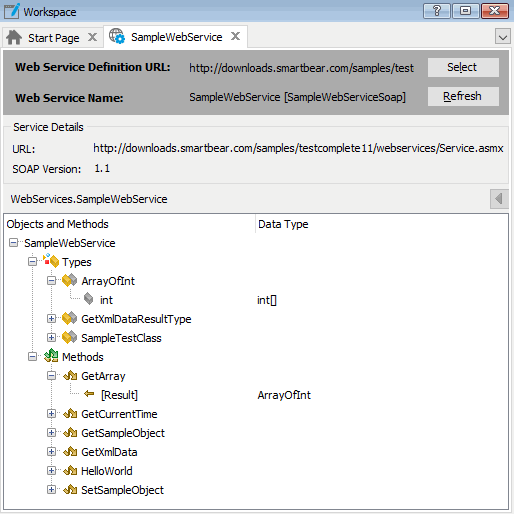The width and height of the screenshot is (514, 514).
Task: Expand the GetCurrentTime method node
Action: (51, 414)
